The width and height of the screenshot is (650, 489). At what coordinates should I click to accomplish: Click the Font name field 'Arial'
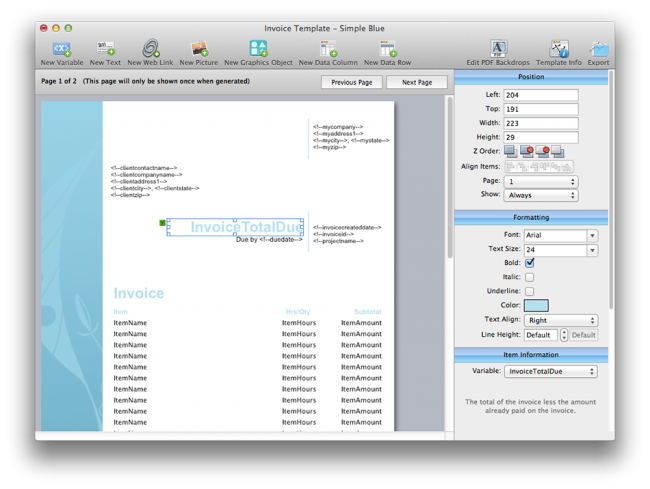click(555, 235)
